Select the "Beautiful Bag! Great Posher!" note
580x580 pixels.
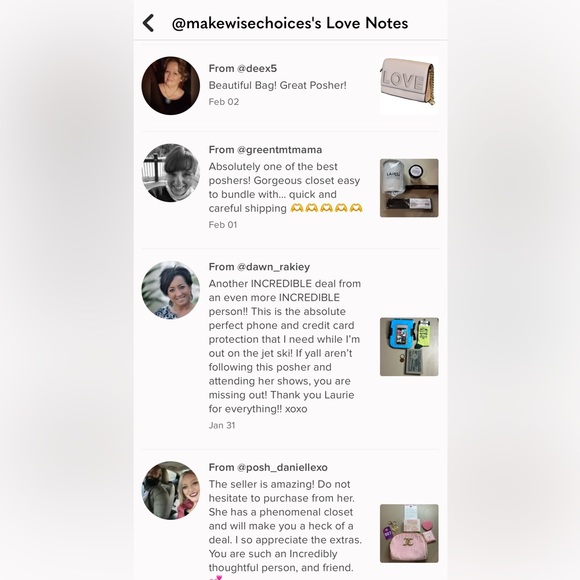277,85
